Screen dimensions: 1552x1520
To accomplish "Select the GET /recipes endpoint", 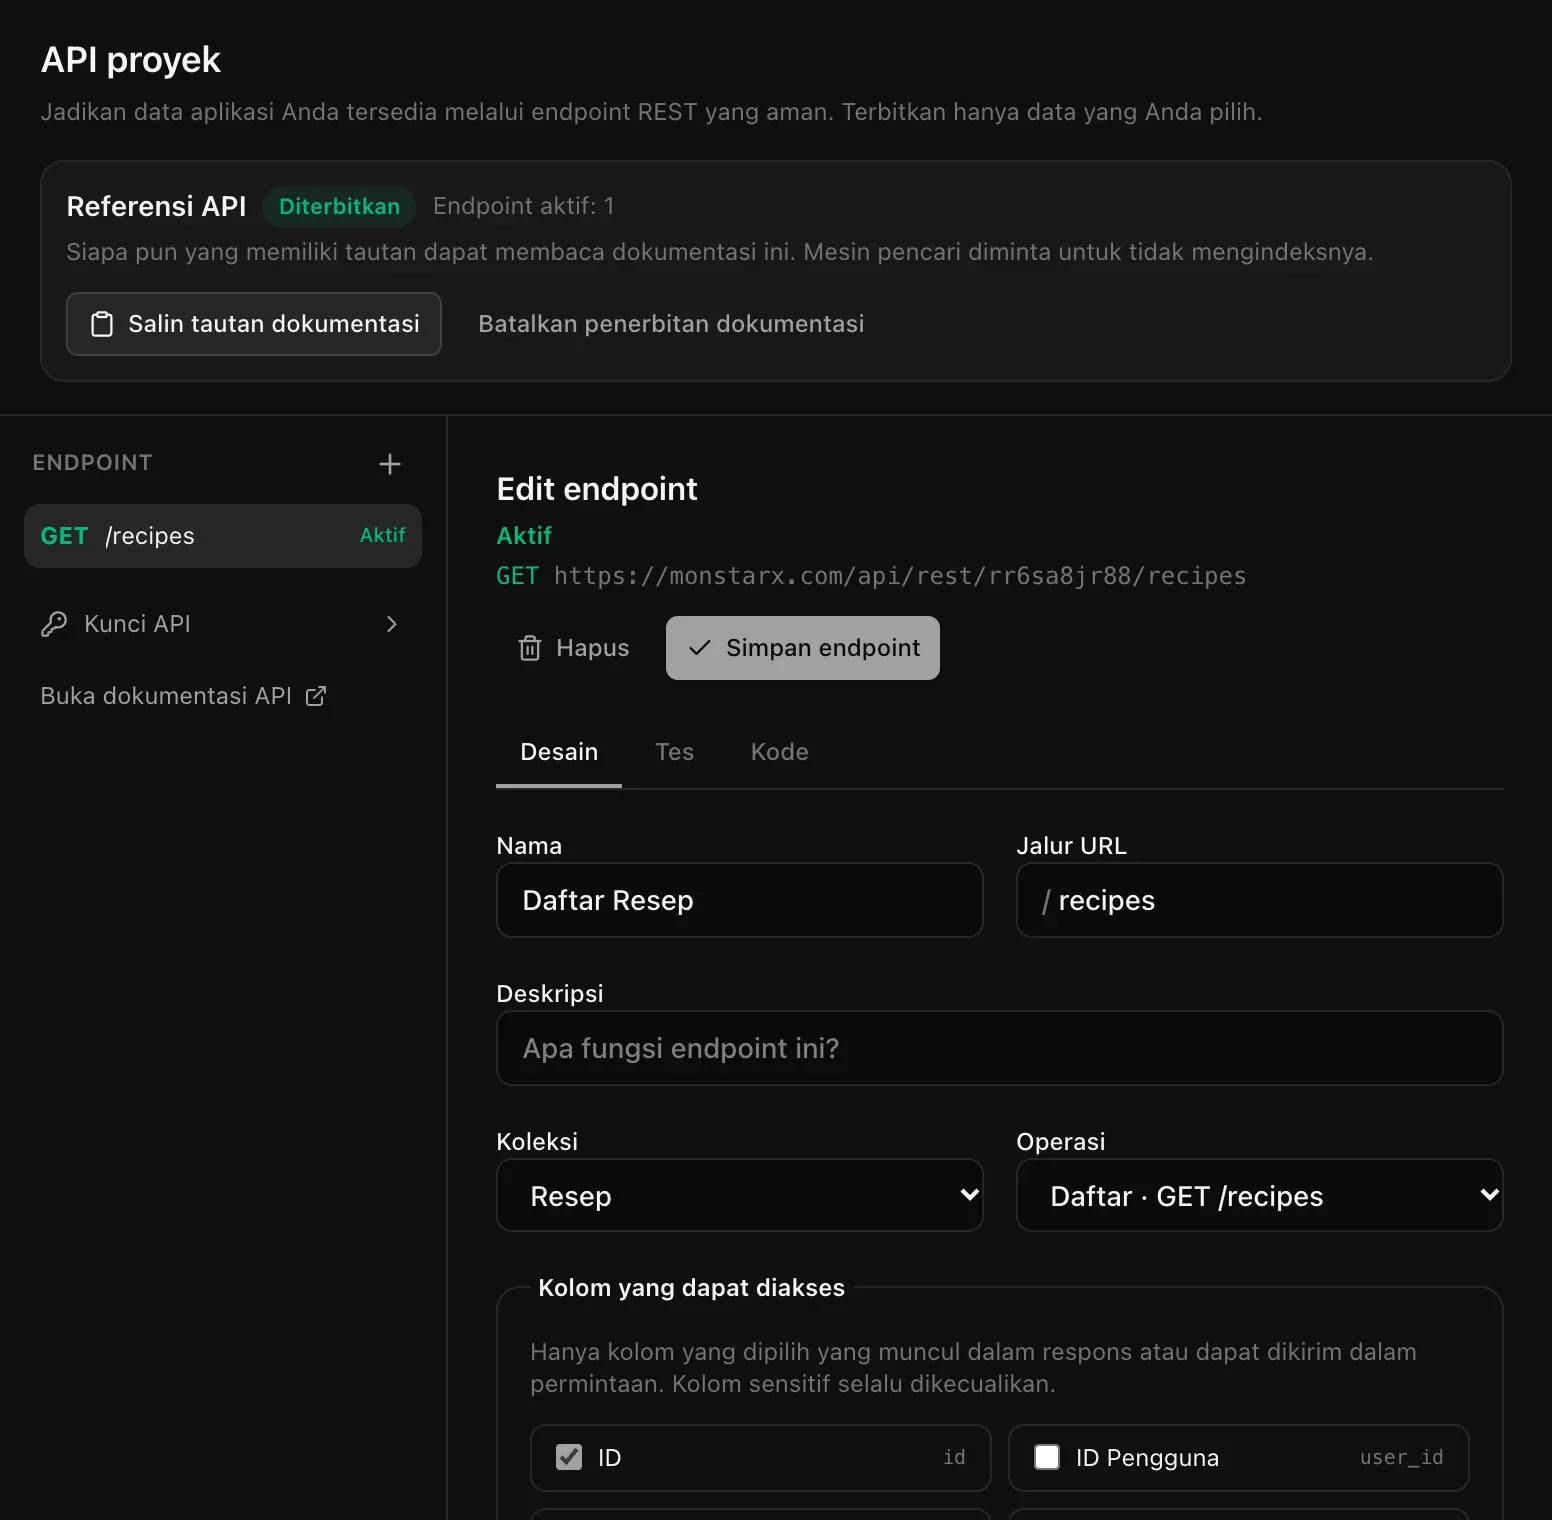I will [223, 536].
